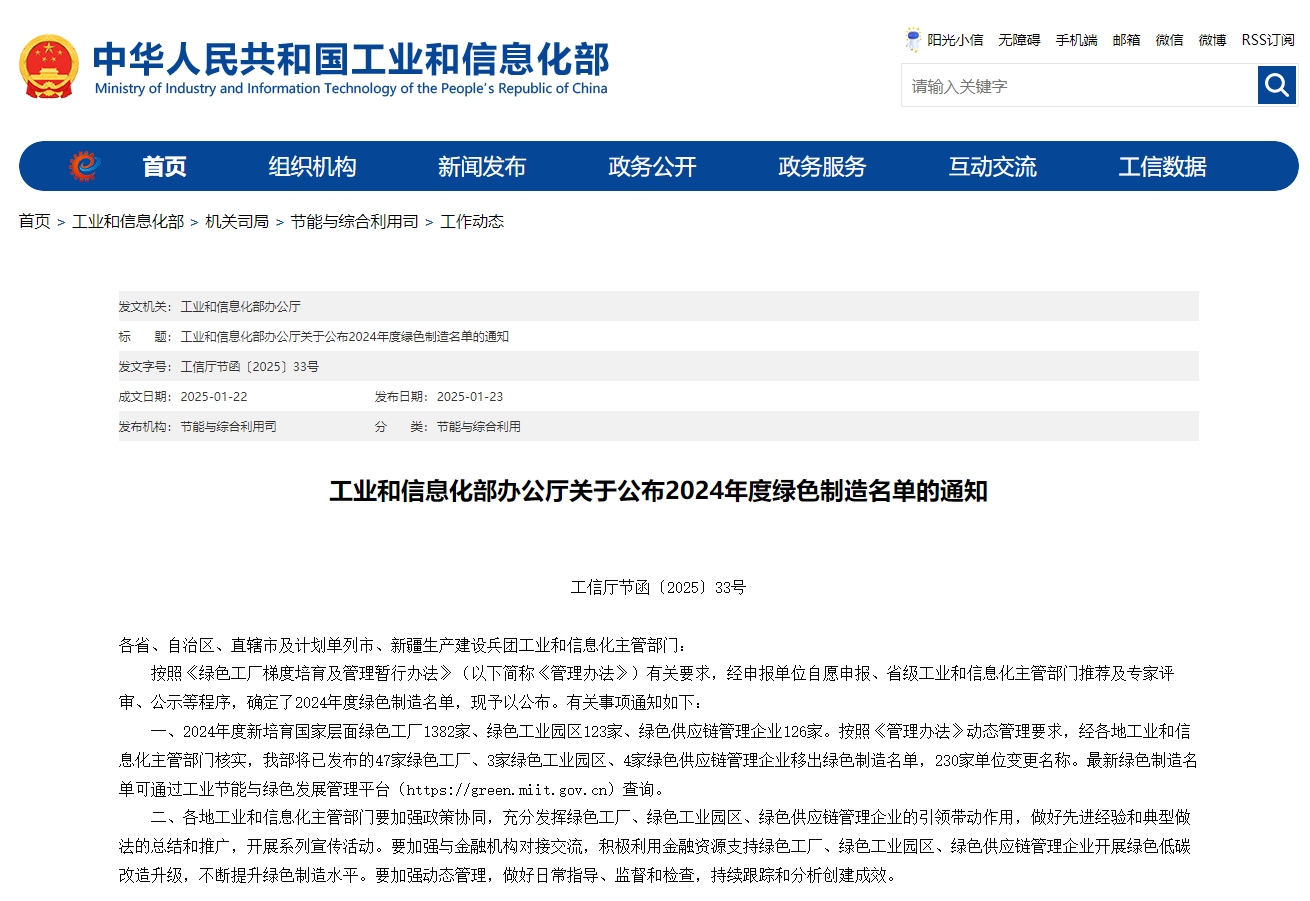Click the 微信 link in header
Image resolution: width=1310 pixels, height=901 pixels.
(1169, 40)
